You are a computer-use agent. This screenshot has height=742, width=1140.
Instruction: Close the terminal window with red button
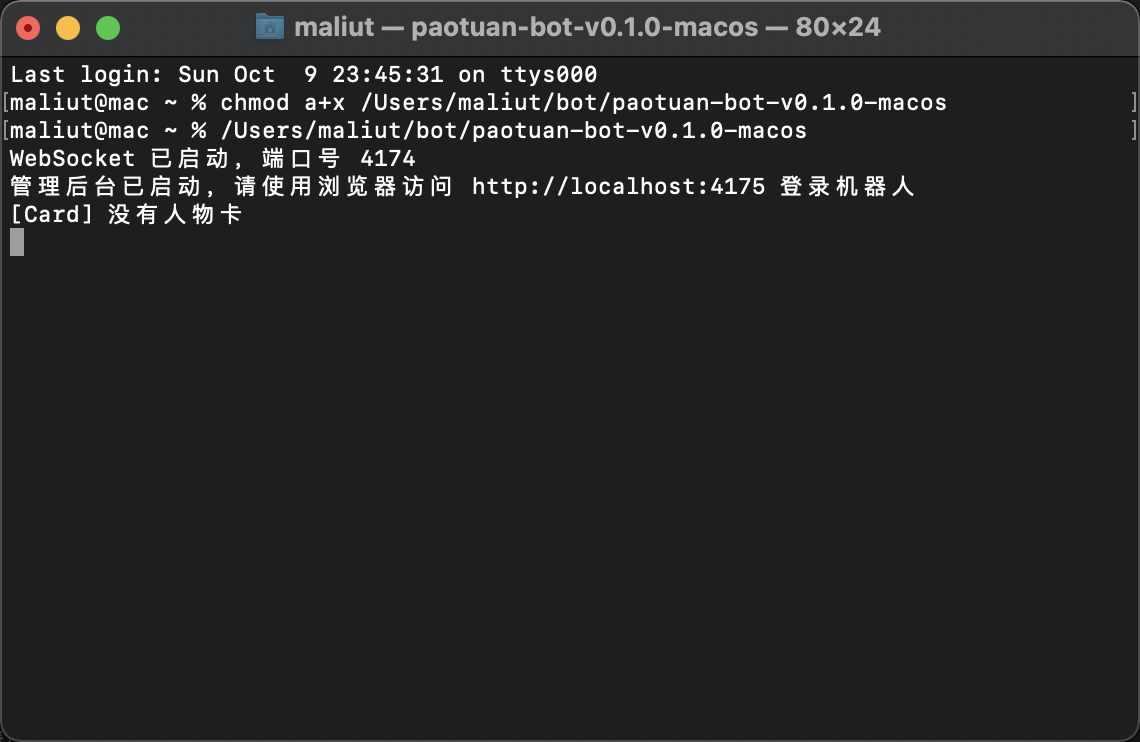(x=28, y=28)
